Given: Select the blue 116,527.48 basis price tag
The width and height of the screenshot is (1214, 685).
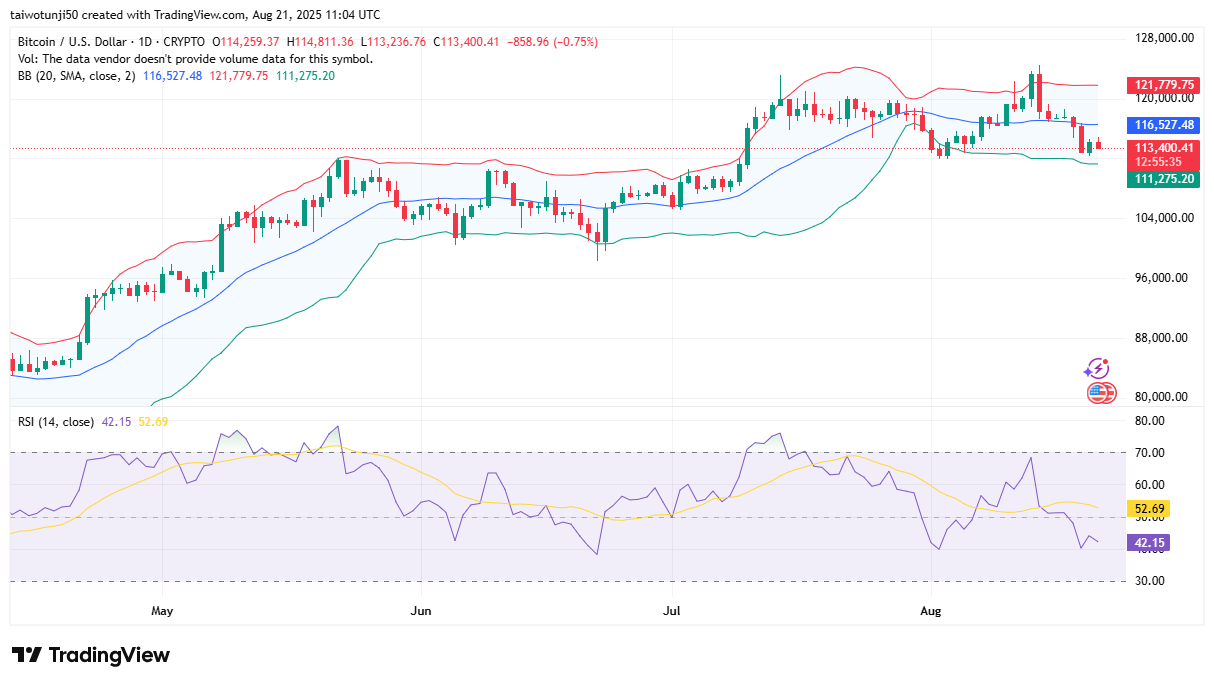Looking at the screenshot, I should coord(1161,125).
